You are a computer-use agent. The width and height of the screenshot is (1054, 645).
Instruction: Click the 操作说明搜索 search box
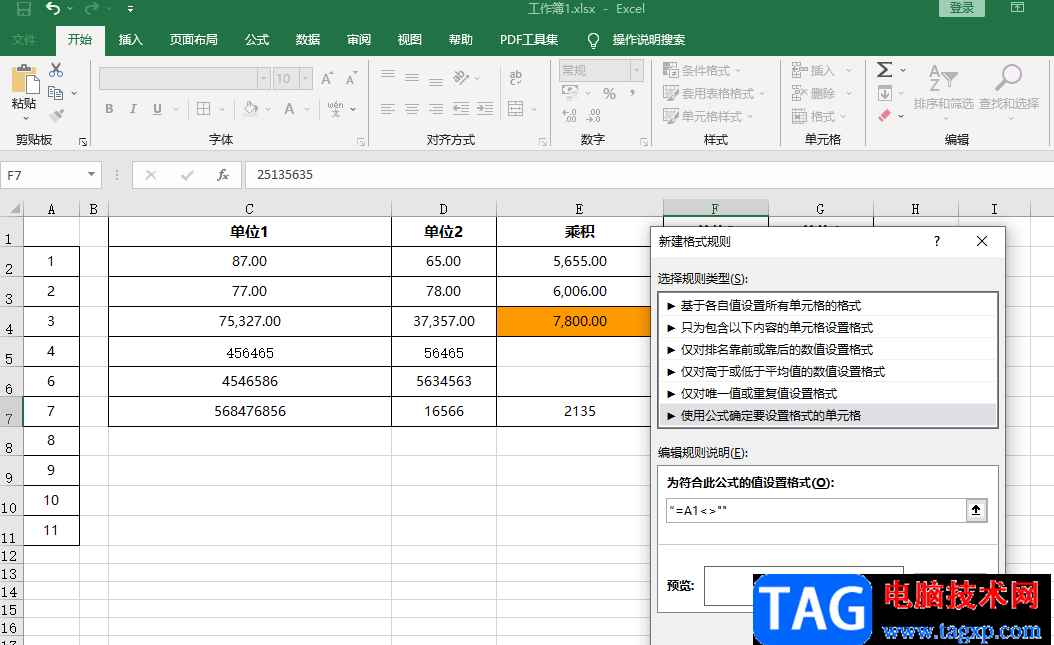pyautogui.click(x=648, y=40)
